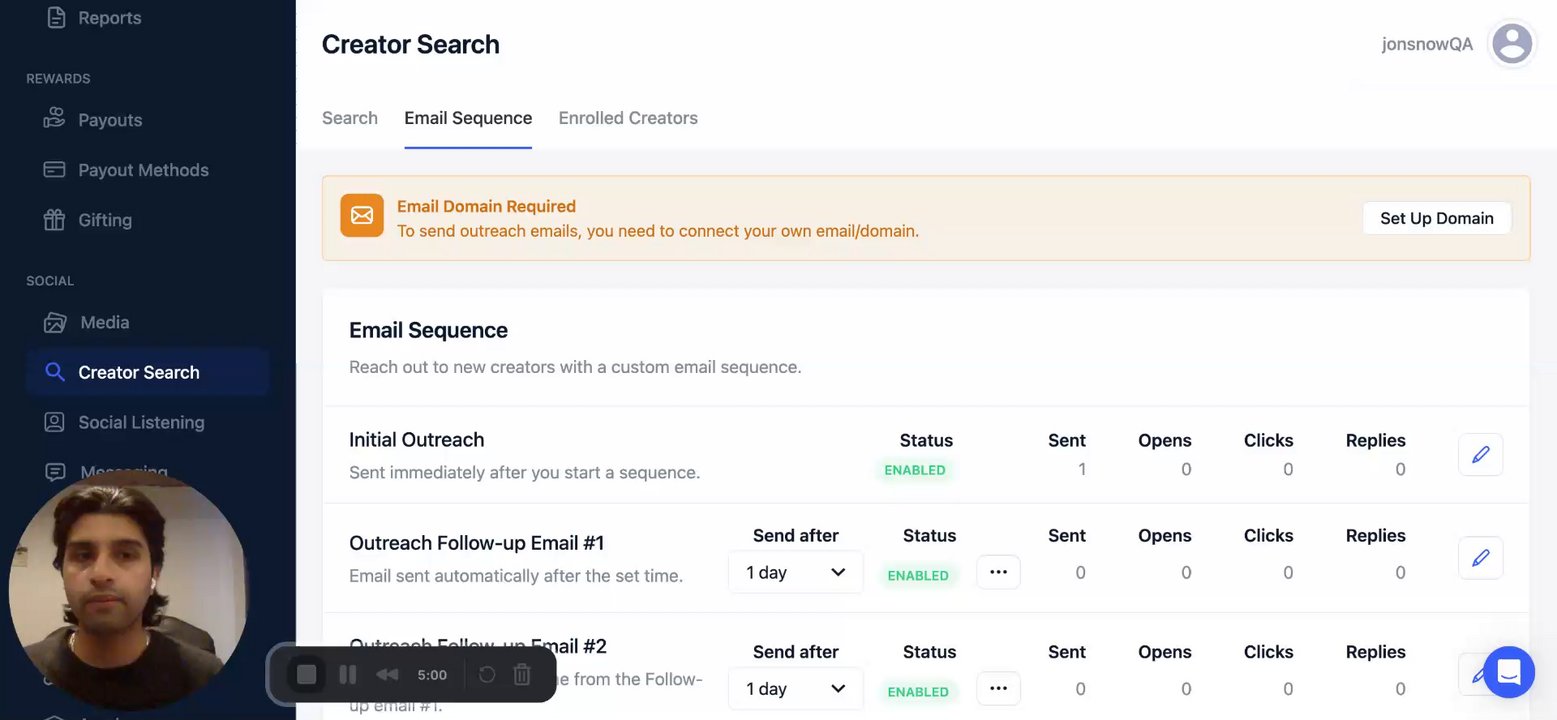Go to Gifting in the sidebar
Screen dimensions: 1557x720
coord(104,220)
